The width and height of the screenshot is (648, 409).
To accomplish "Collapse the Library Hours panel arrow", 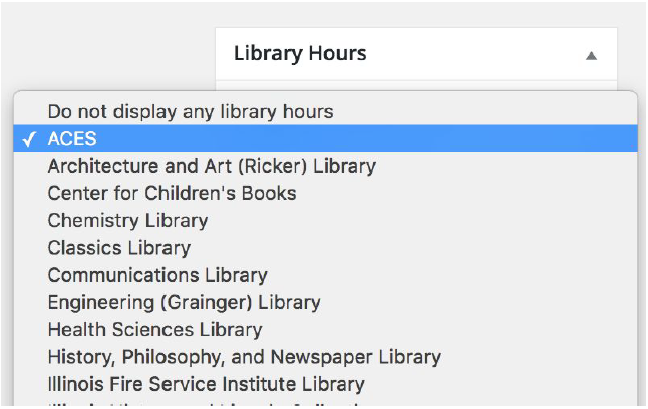I will (591, 55).
